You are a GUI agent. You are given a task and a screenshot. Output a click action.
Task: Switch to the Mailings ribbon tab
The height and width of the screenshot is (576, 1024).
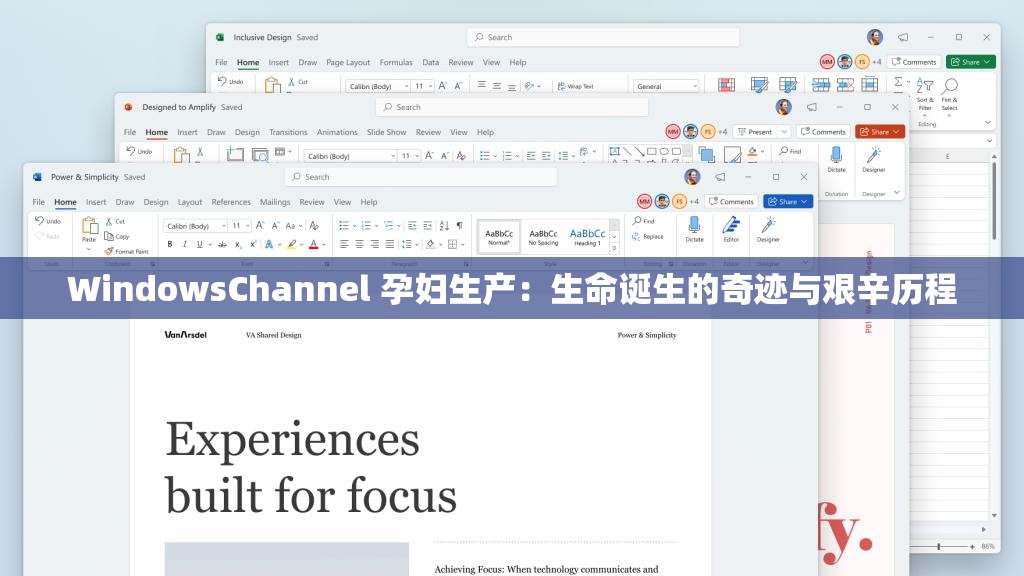(275, 201)
